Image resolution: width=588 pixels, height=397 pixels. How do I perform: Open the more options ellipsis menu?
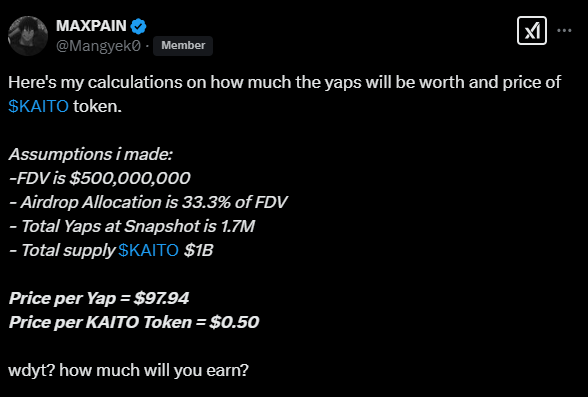point(564,30)
